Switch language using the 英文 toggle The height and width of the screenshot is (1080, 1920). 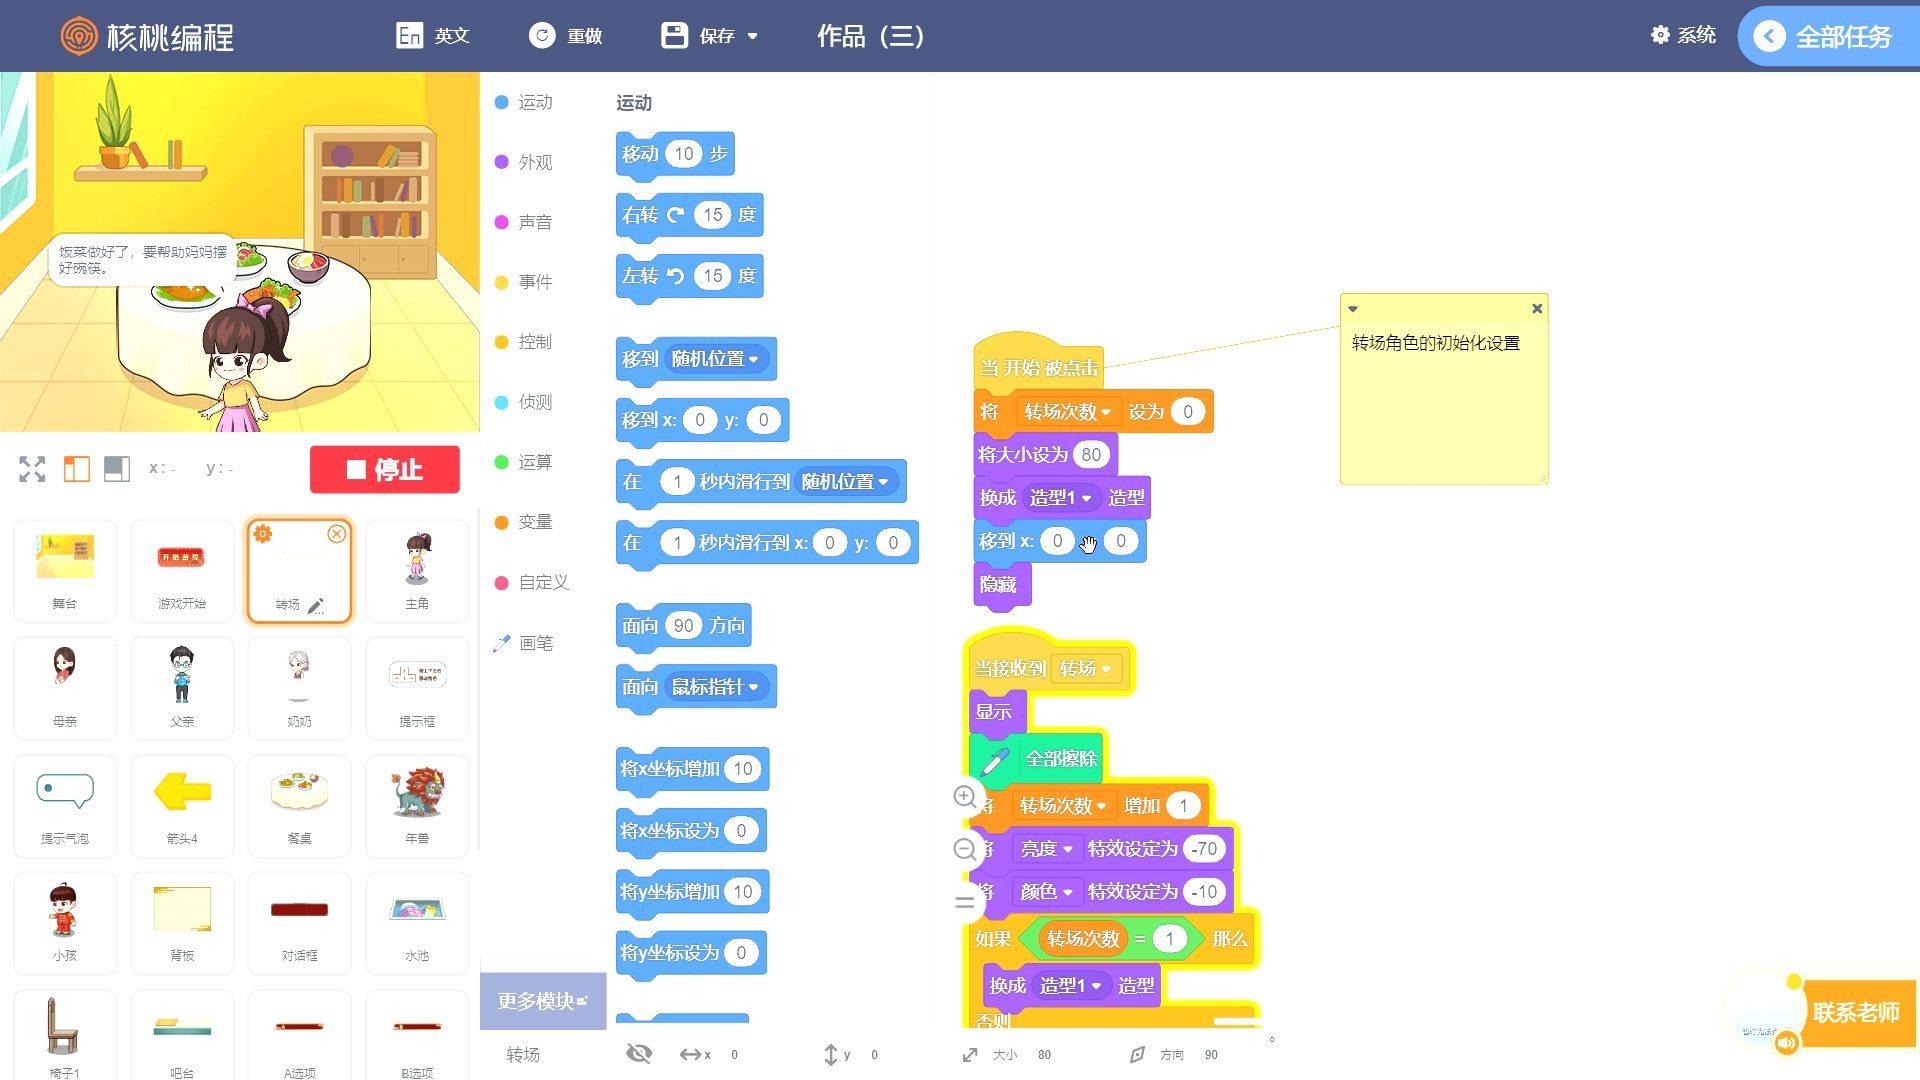(432, 35)
